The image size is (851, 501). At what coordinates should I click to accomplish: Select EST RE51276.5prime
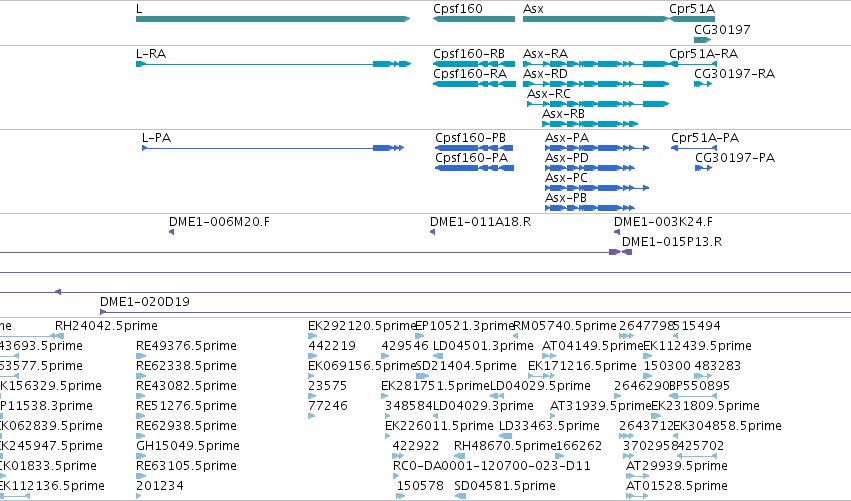point(141,416)
